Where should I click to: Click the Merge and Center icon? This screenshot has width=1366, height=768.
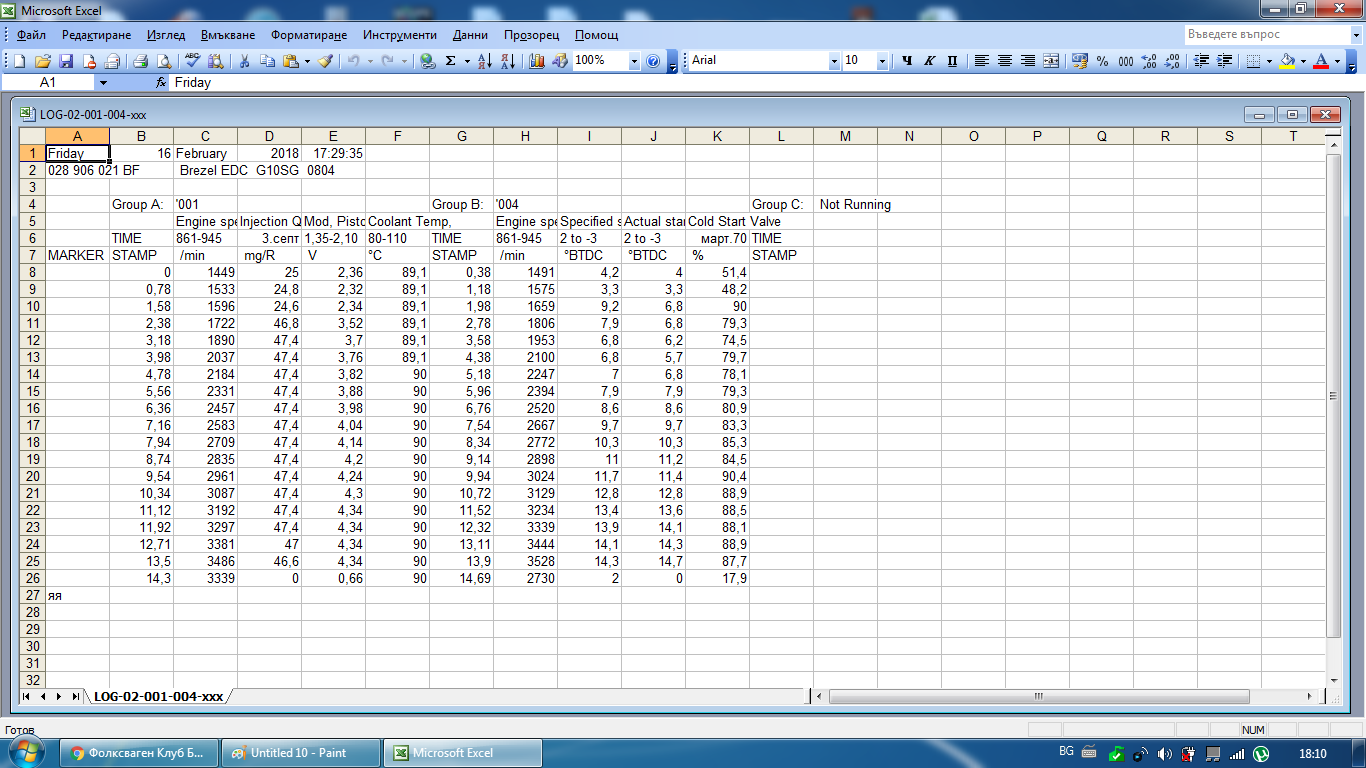(1051, 61)
